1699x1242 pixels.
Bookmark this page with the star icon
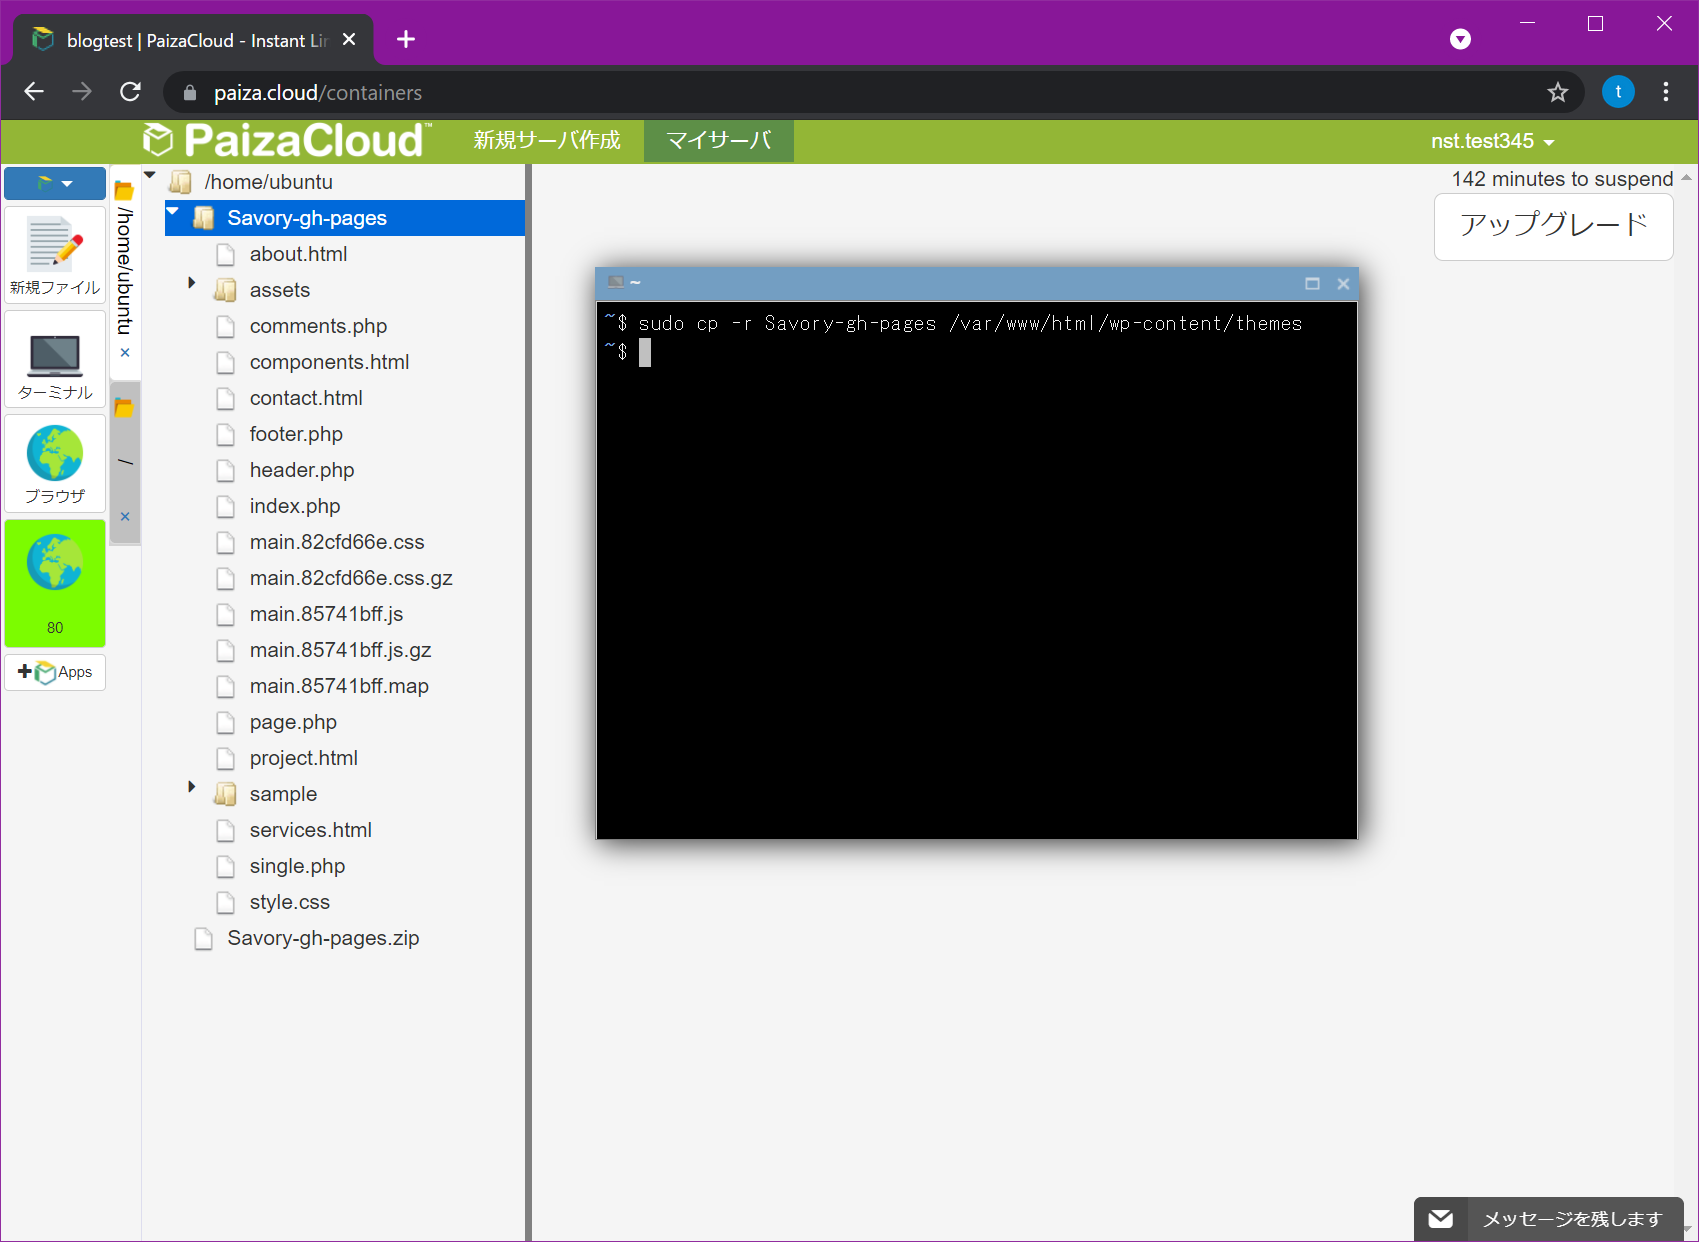[x=1557, y=93]
